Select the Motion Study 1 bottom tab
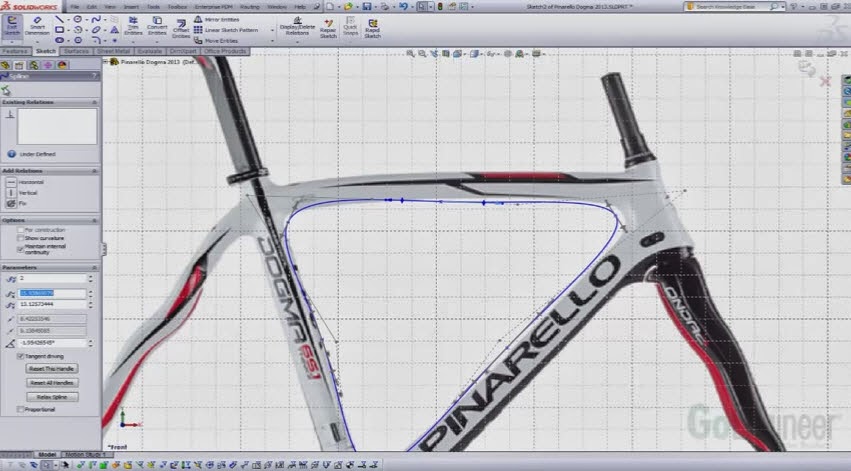The width and height of the screenshot is (851, 471). tap(86, 455)
